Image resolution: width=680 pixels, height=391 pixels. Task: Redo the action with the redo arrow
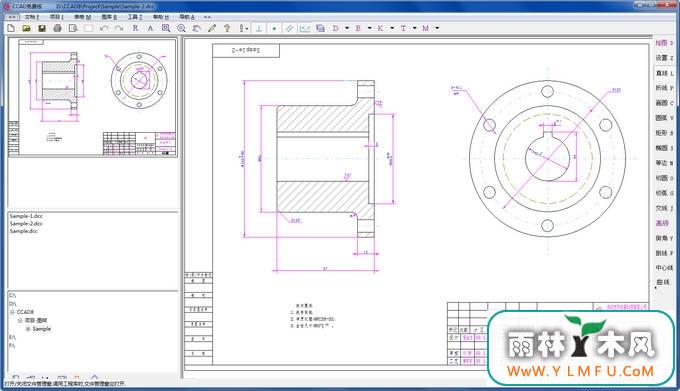(x=119, y=28)
